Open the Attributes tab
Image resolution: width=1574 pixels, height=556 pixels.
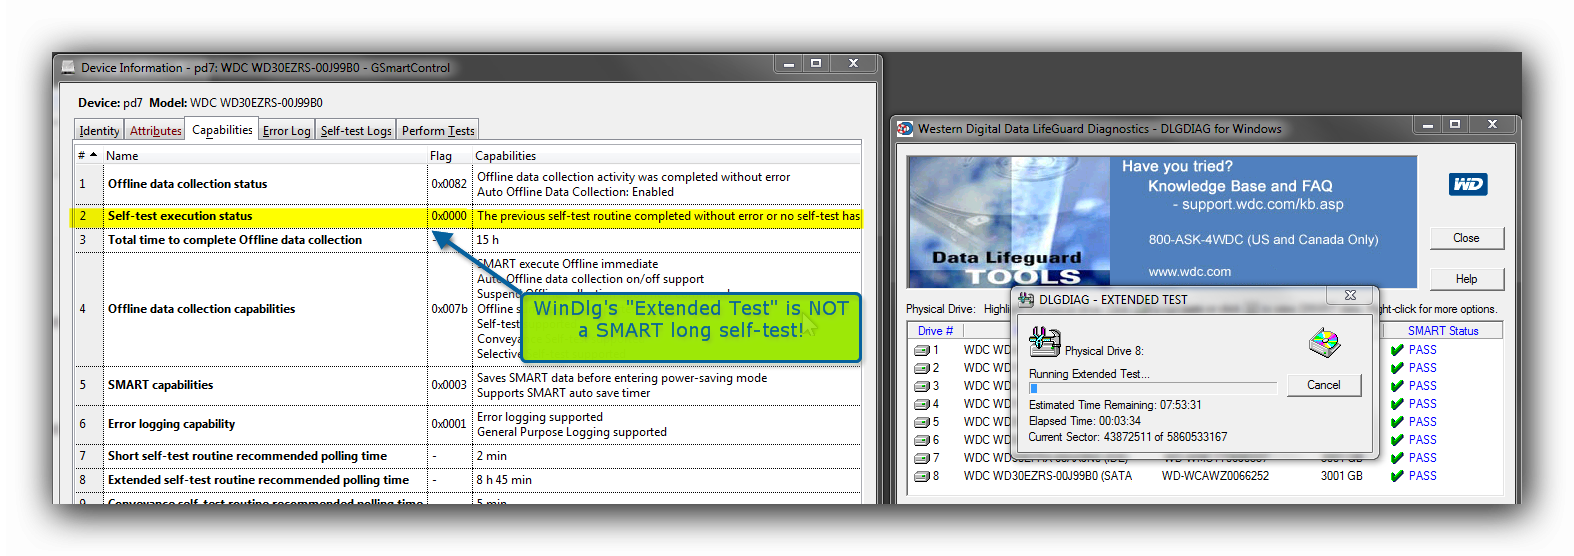tap(155, 131)
